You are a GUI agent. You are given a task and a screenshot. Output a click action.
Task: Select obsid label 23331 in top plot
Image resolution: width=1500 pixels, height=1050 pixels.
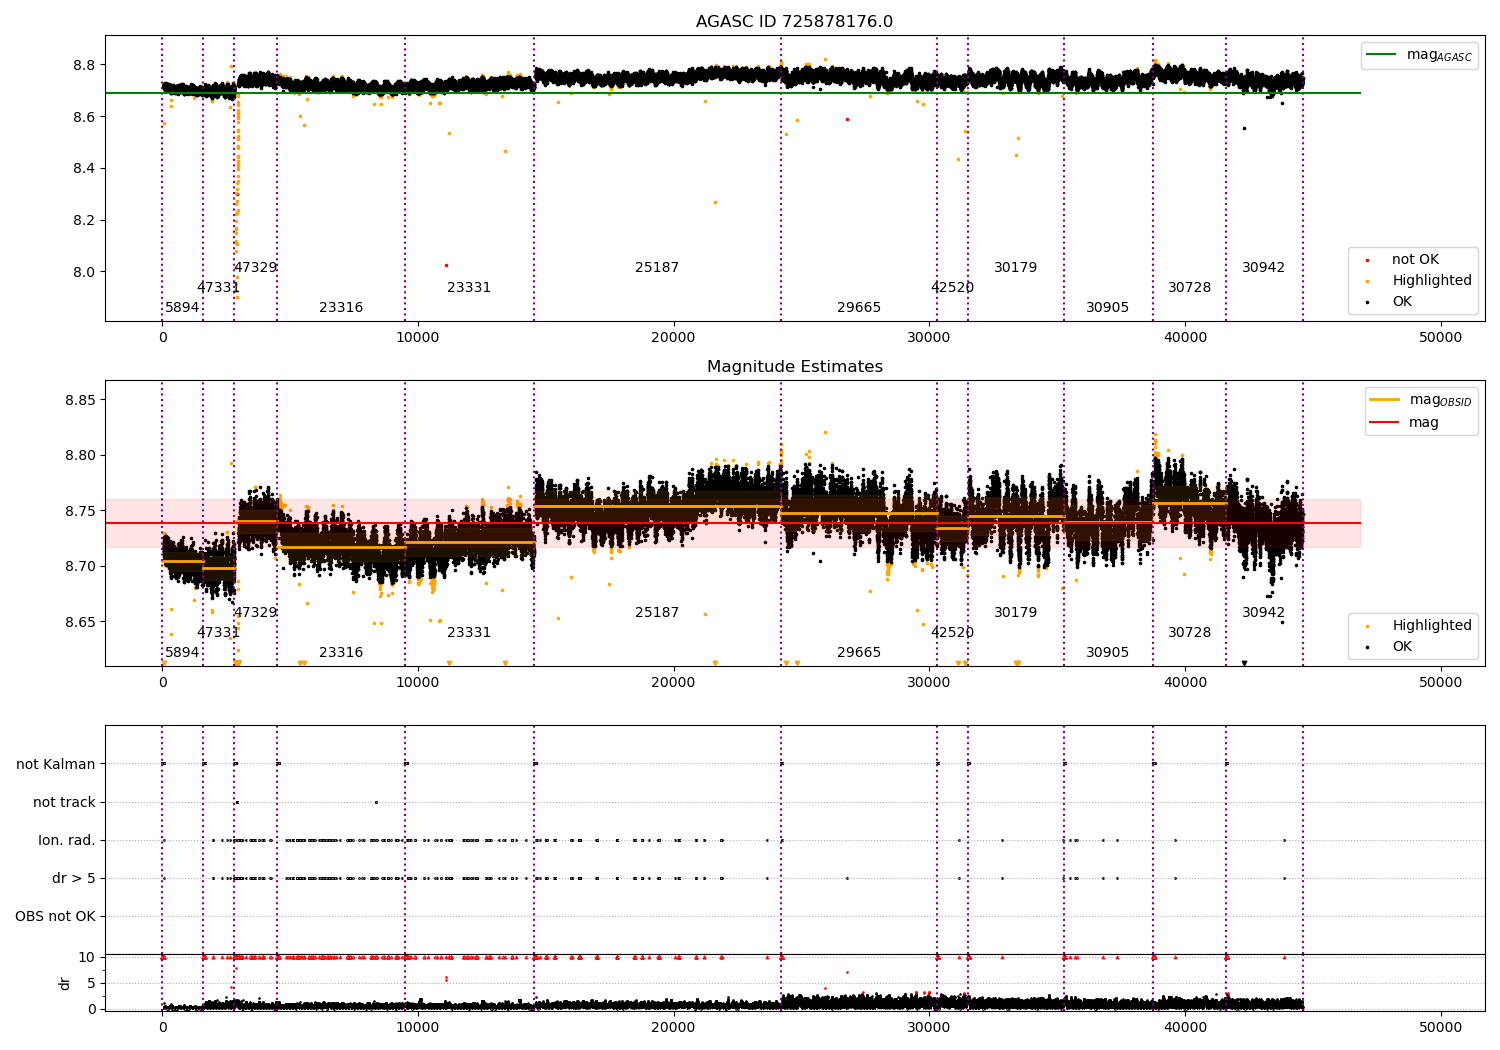[x=469, y=288]
